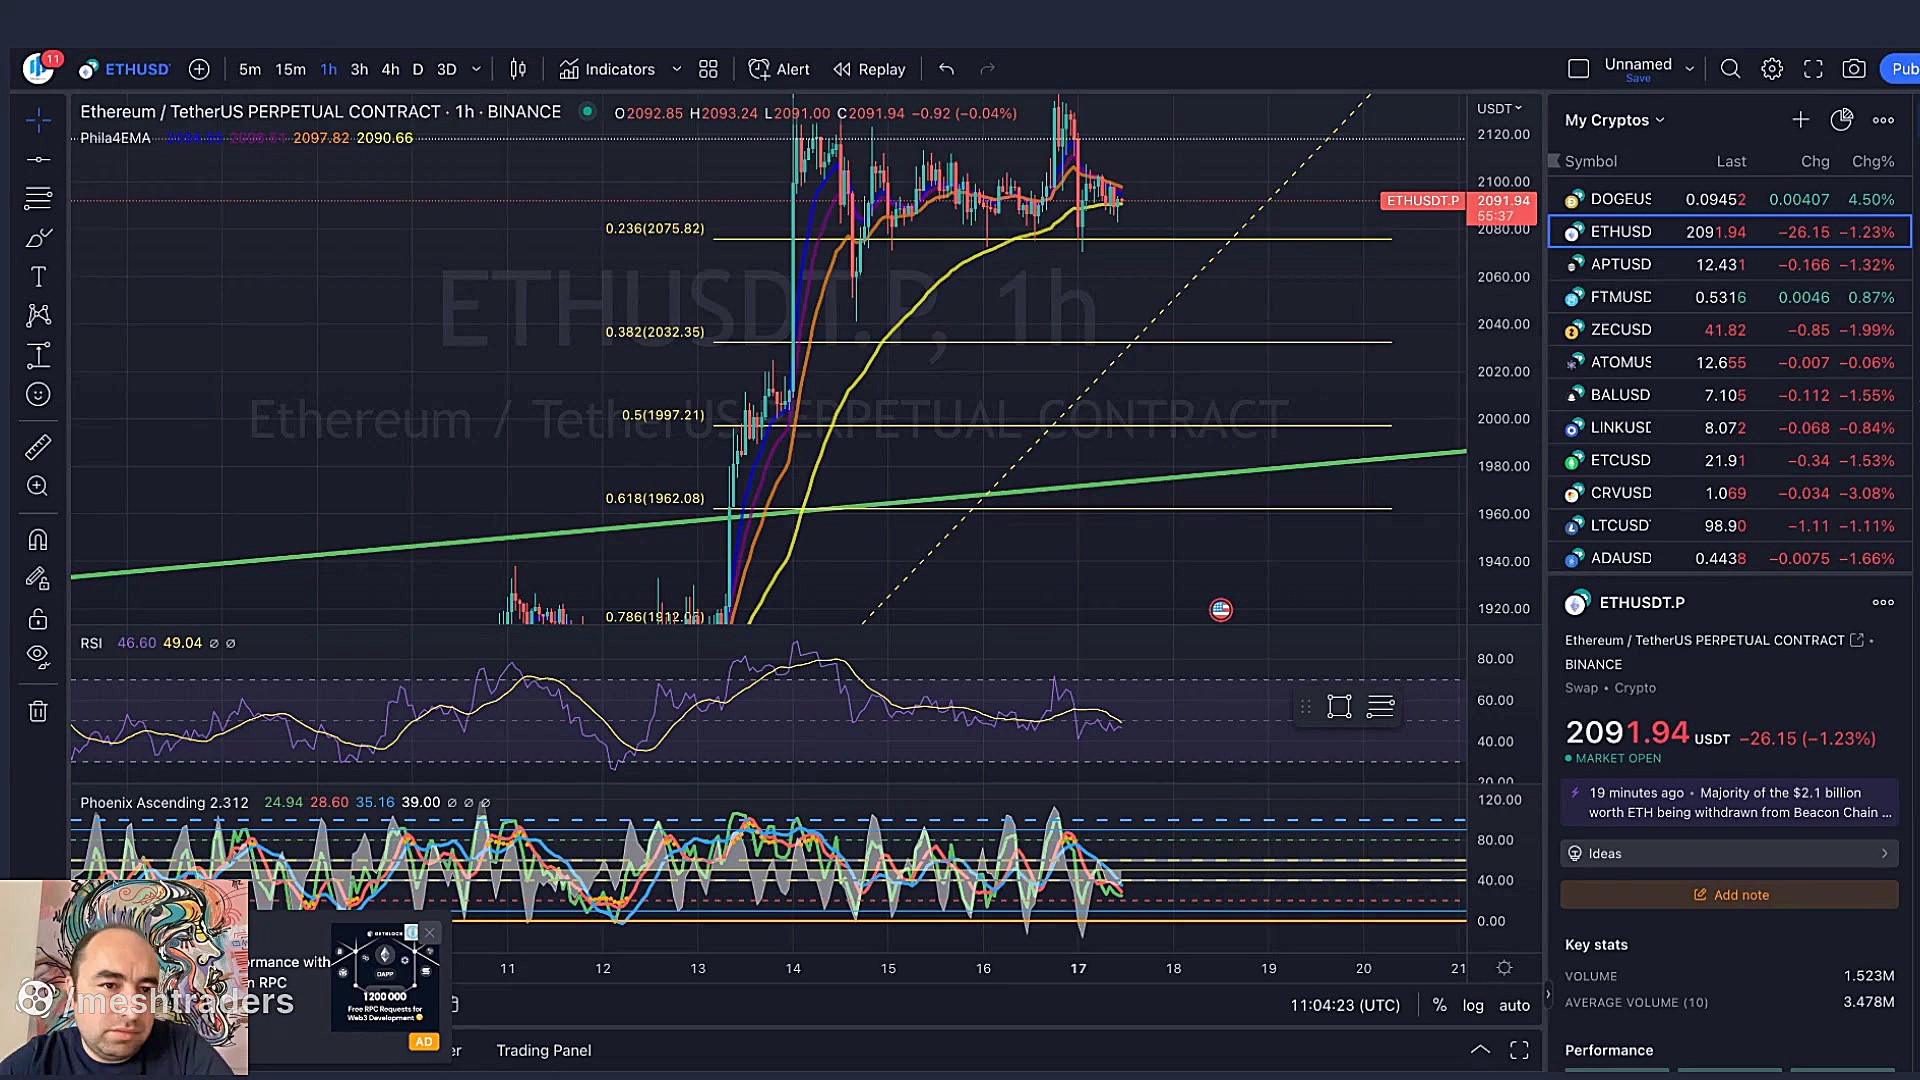Expand the indicator favorites dropdown
Image resolution: width=1920 pixels, height=1080 pixels.
click(x=677, y=69)
